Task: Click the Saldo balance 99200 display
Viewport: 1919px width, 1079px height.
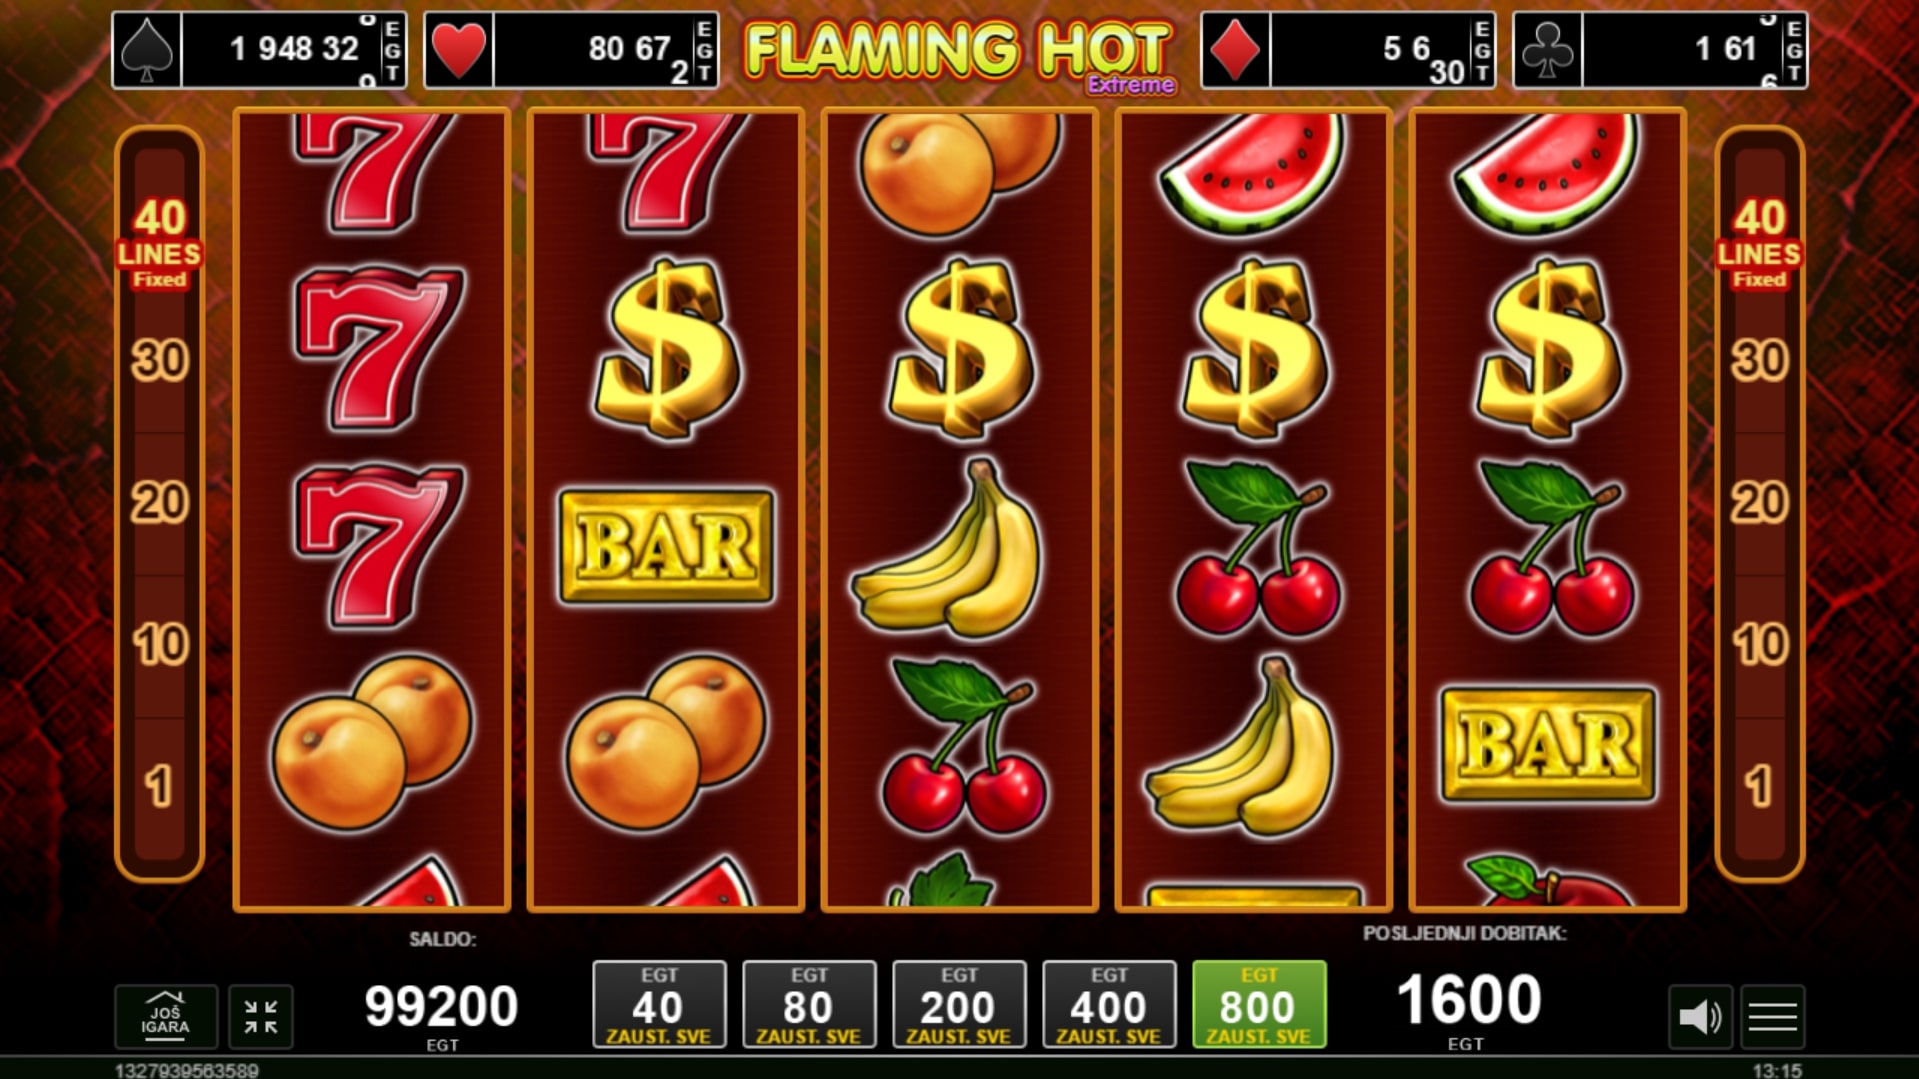Action: (441, 1006)
